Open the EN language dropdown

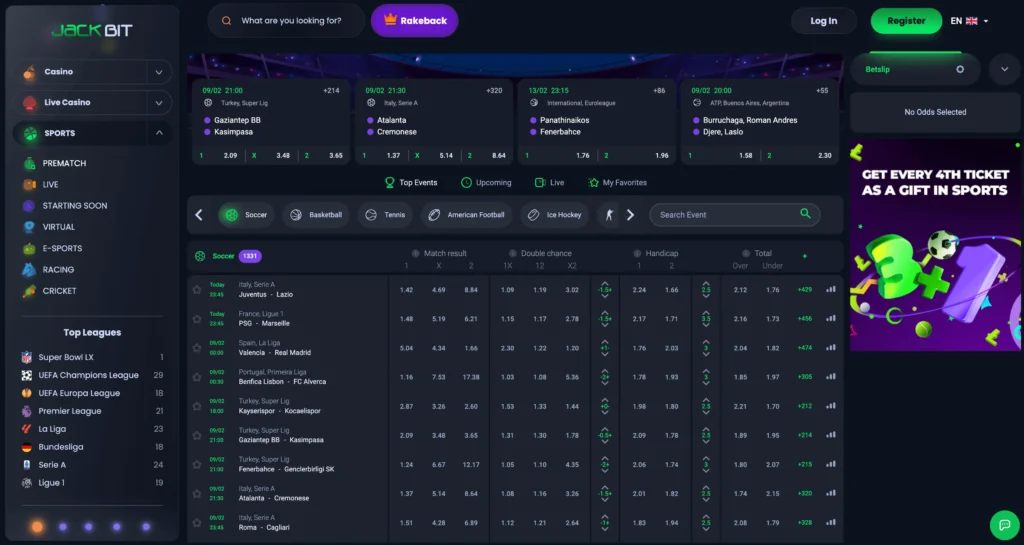(969, 21)
